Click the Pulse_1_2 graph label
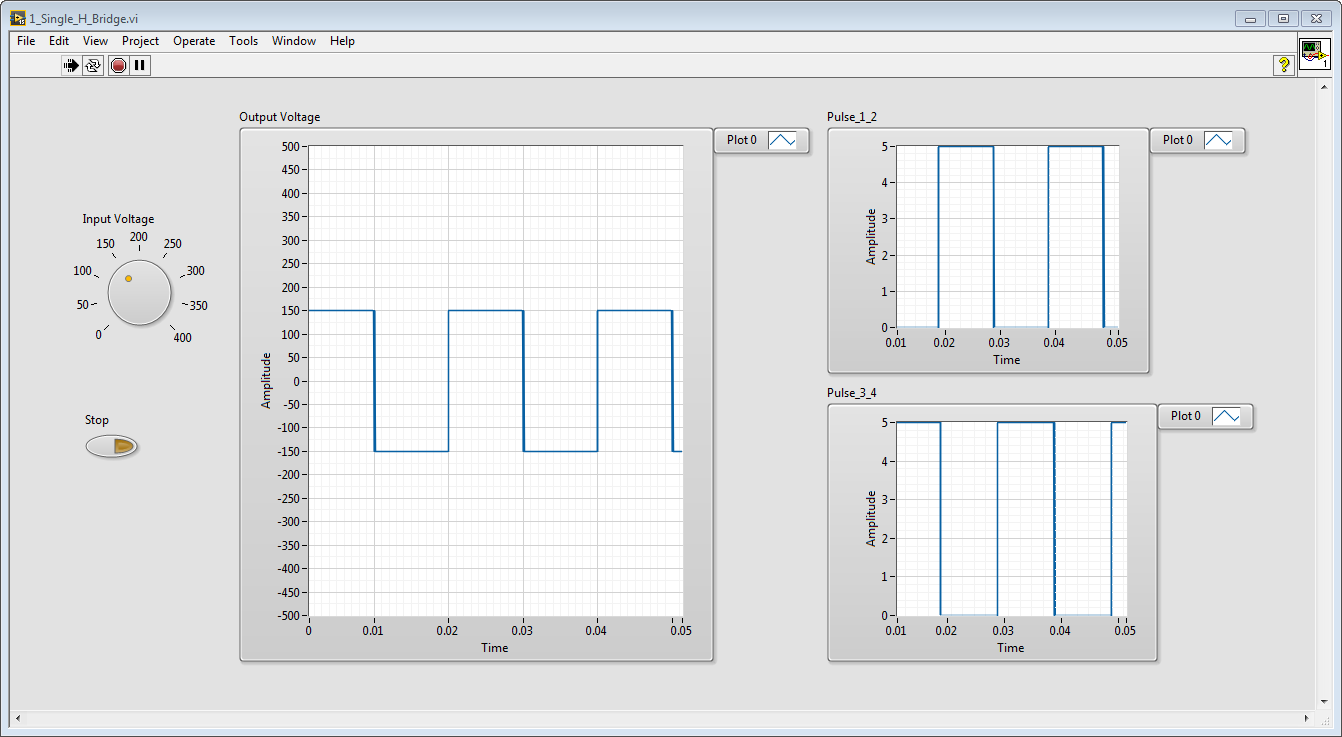 (852, 117)
